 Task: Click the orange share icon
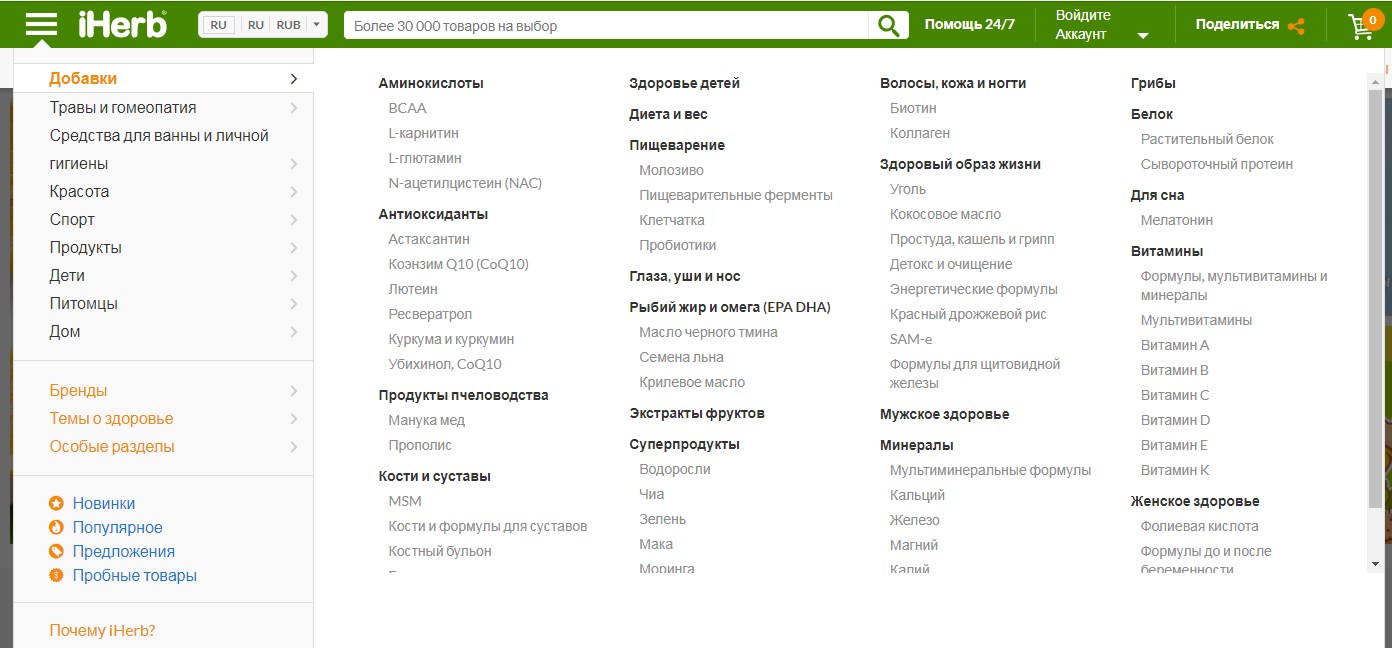pos(1297,26)
